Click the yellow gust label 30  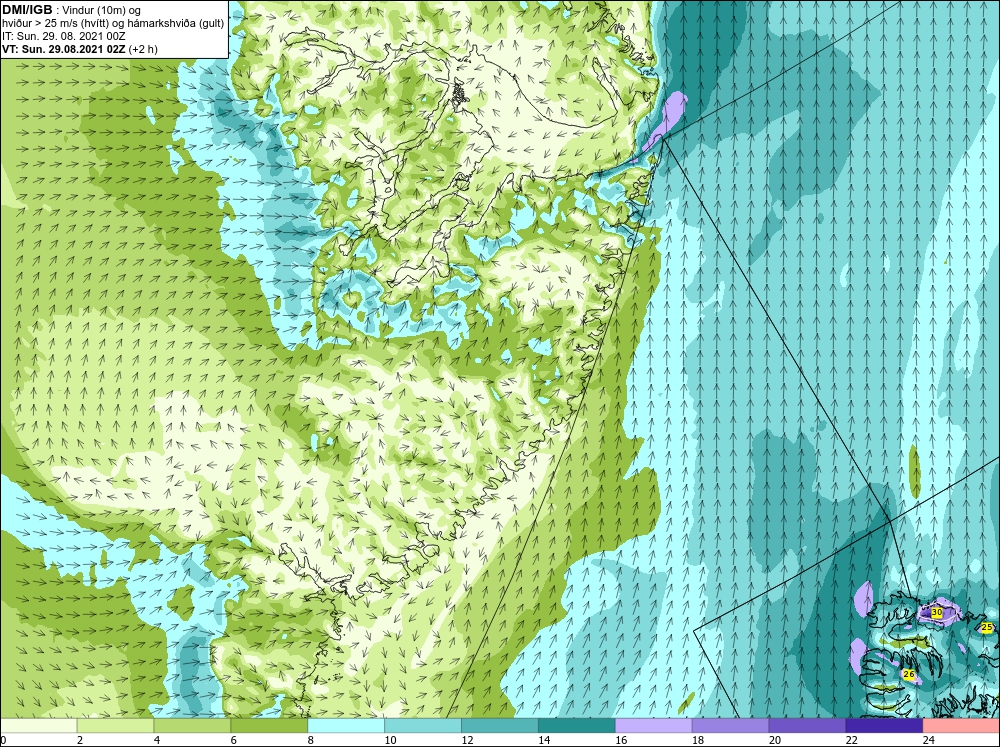click(937, 612)
